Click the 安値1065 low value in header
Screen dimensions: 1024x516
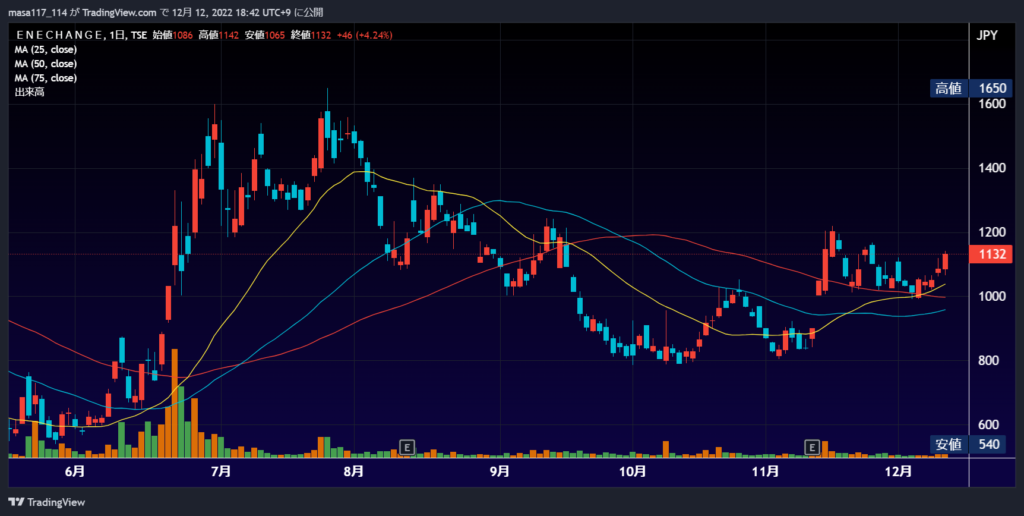(265, 35)
